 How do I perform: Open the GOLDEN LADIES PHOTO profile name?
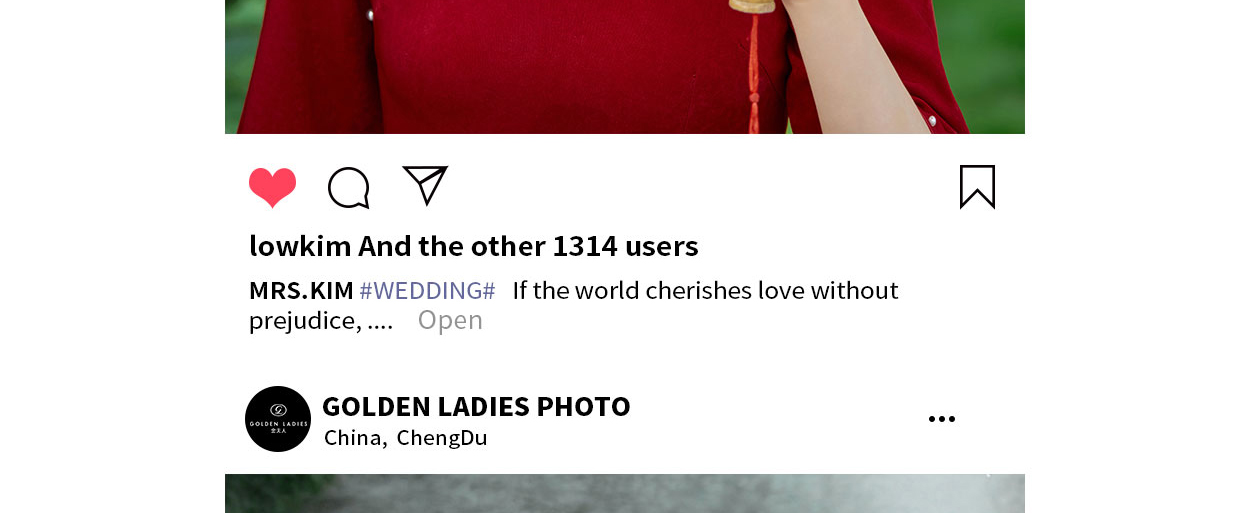[x=476, y=406]
